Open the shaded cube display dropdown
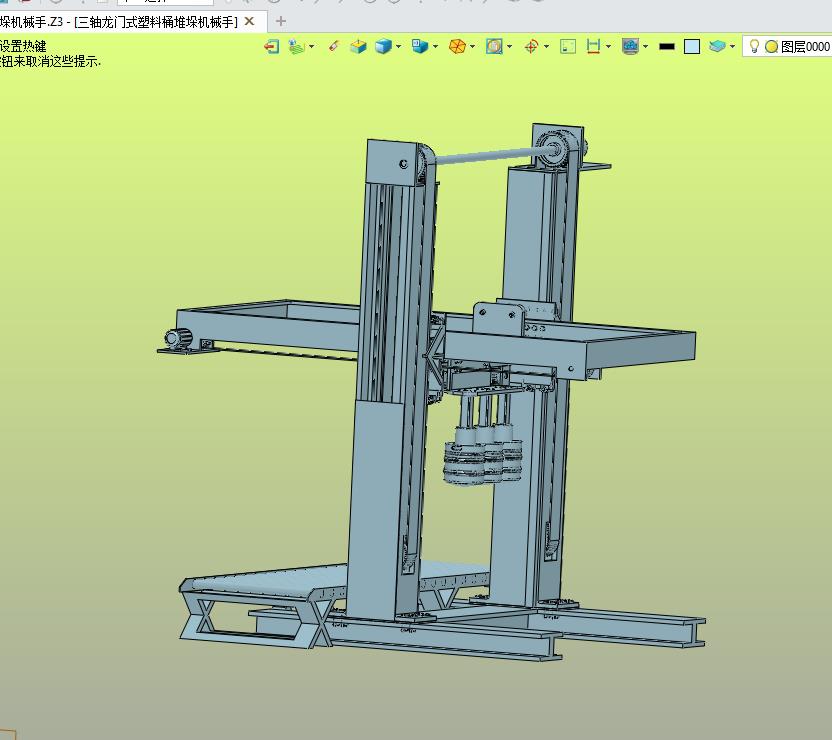Viewport: 832px width, 740px height. coord(398,47)
